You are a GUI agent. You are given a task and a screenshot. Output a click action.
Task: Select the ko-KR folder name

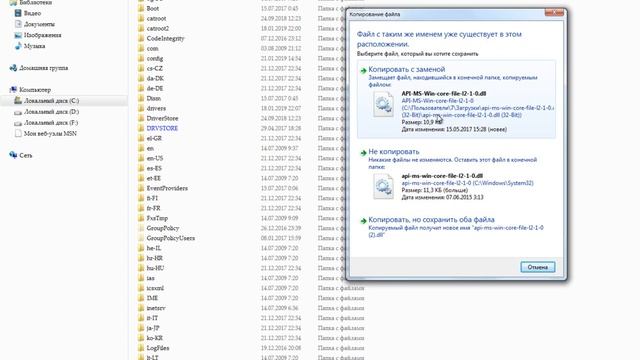155,338
